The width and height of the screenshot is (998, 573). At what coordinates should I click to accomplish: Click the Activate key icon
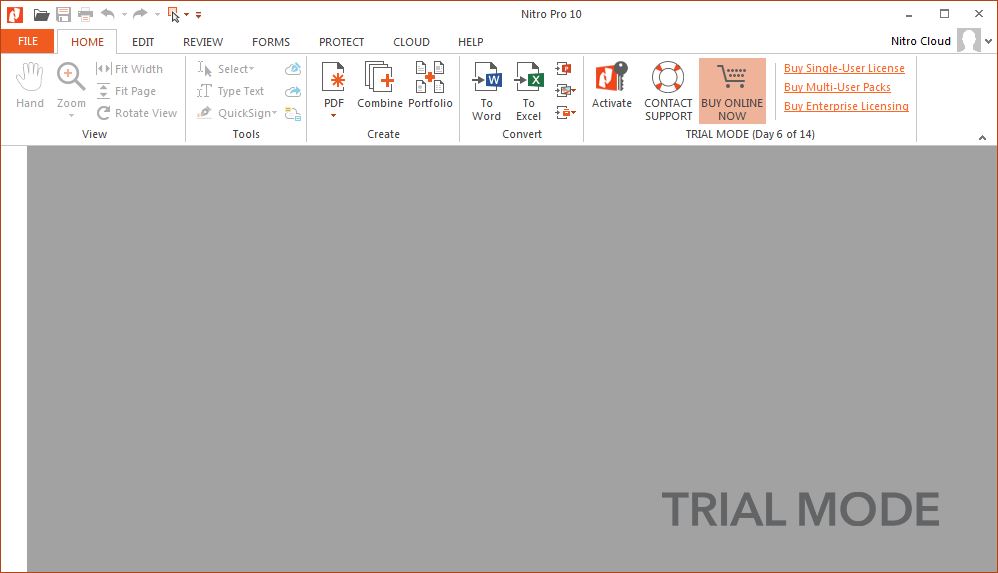click(612, 85)
